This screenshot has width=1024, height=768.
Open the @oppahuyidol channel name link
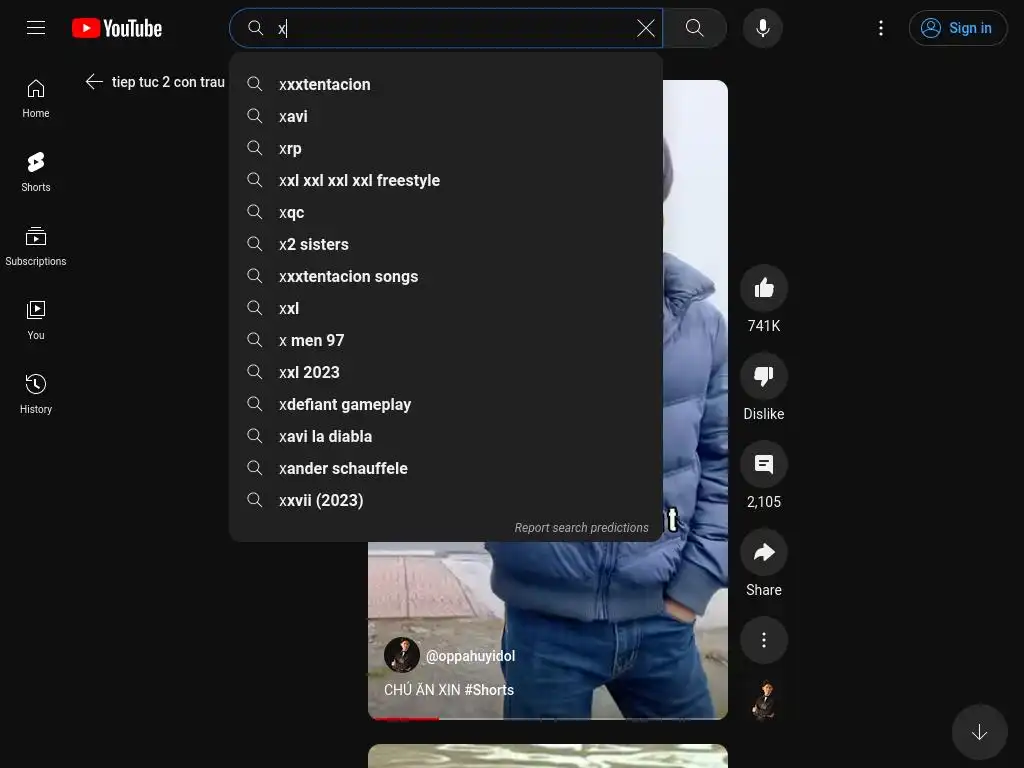click(x=470, y=656)
